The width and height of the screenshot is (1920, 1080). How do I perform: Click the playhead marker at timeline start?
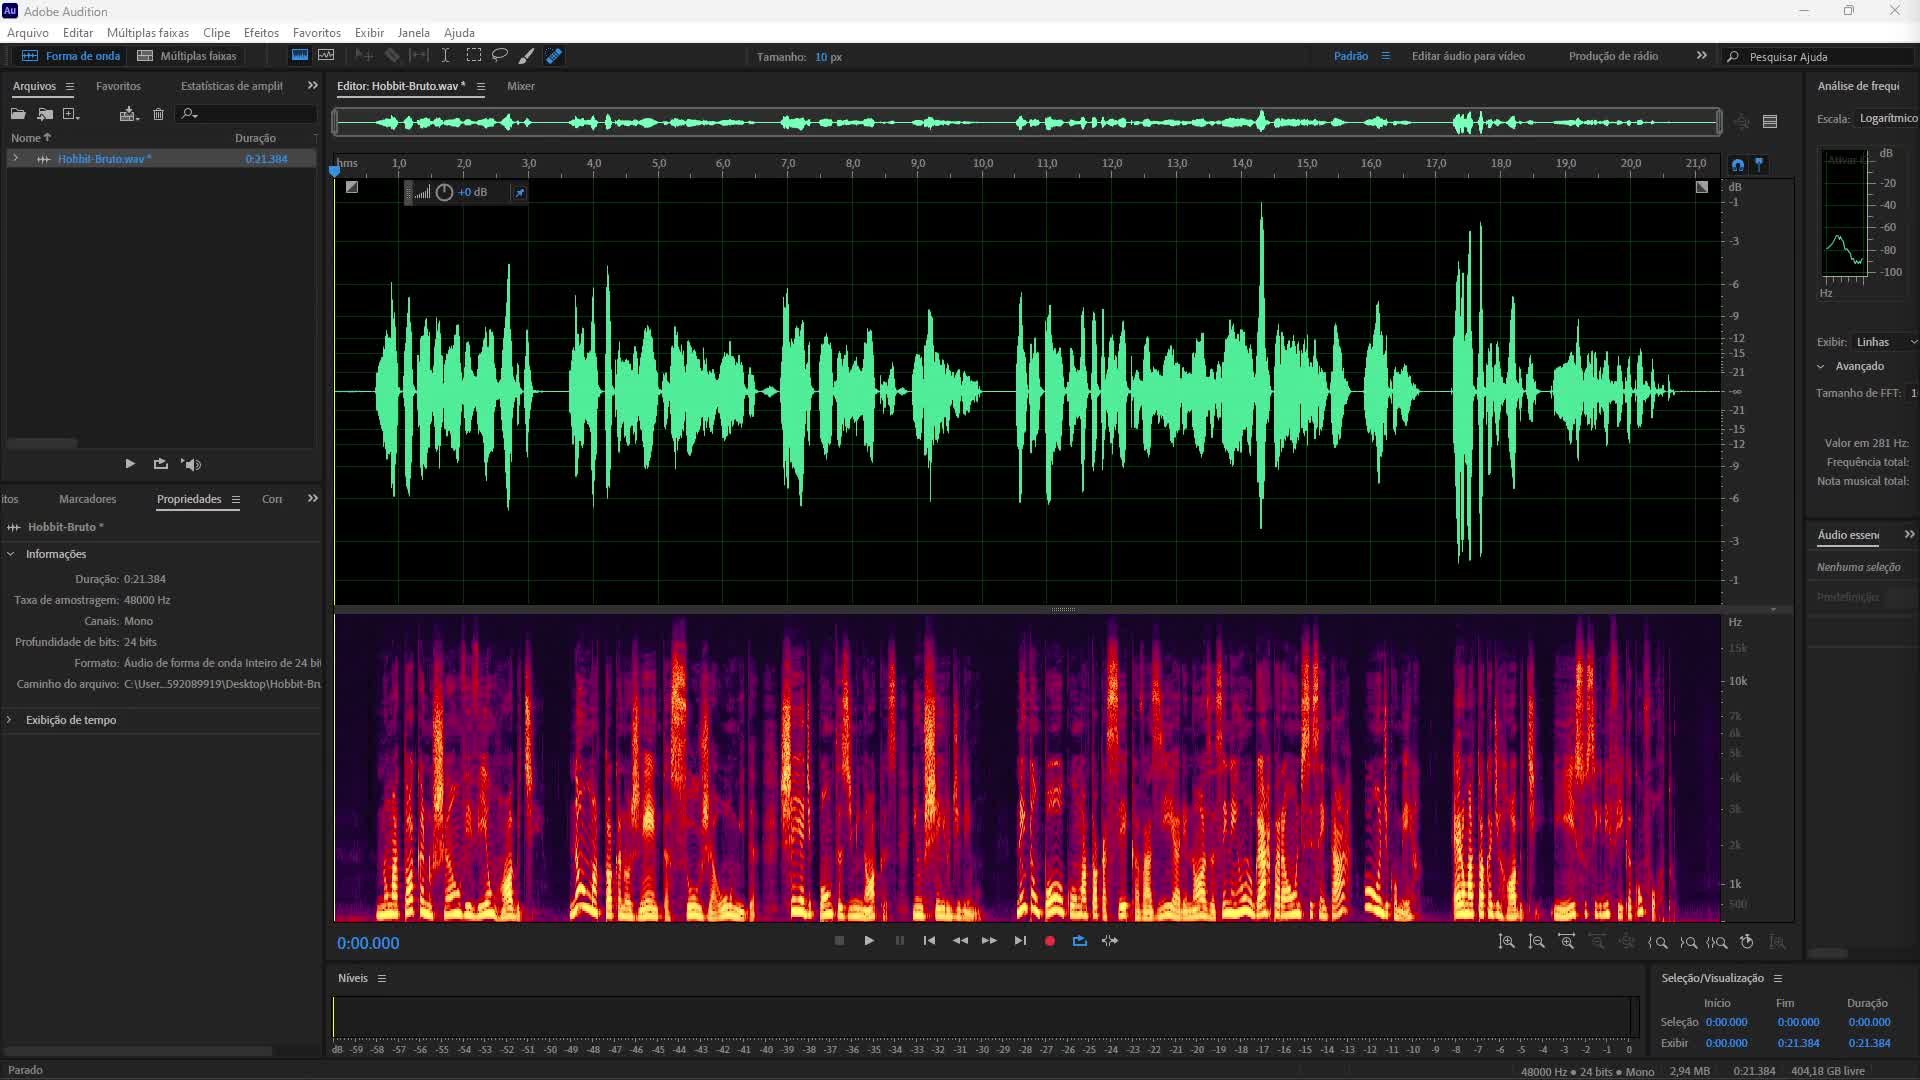tap(335, 170)
